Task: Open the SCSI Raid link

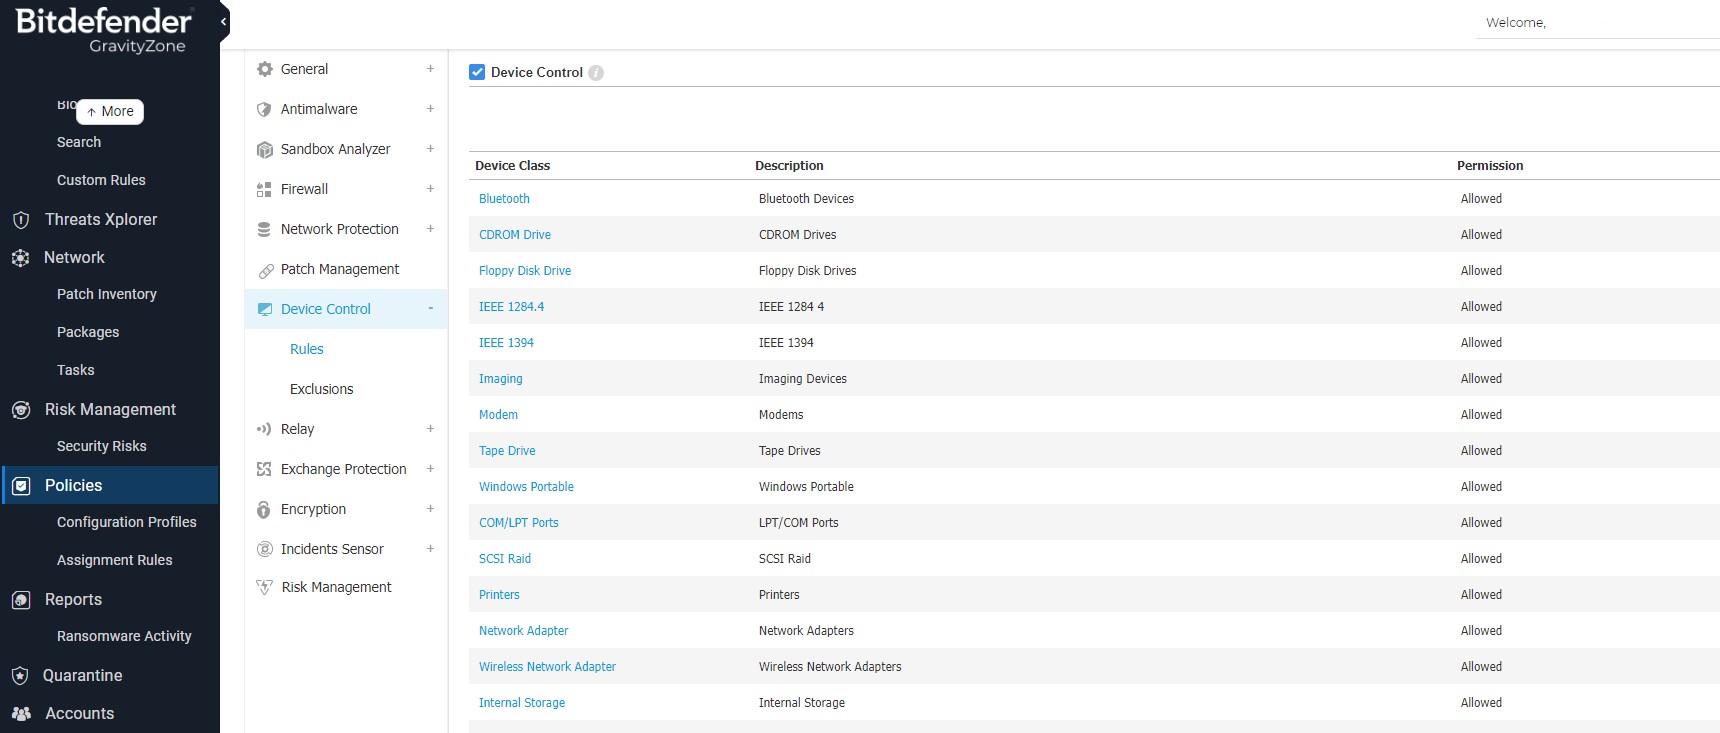Action: 505,559
